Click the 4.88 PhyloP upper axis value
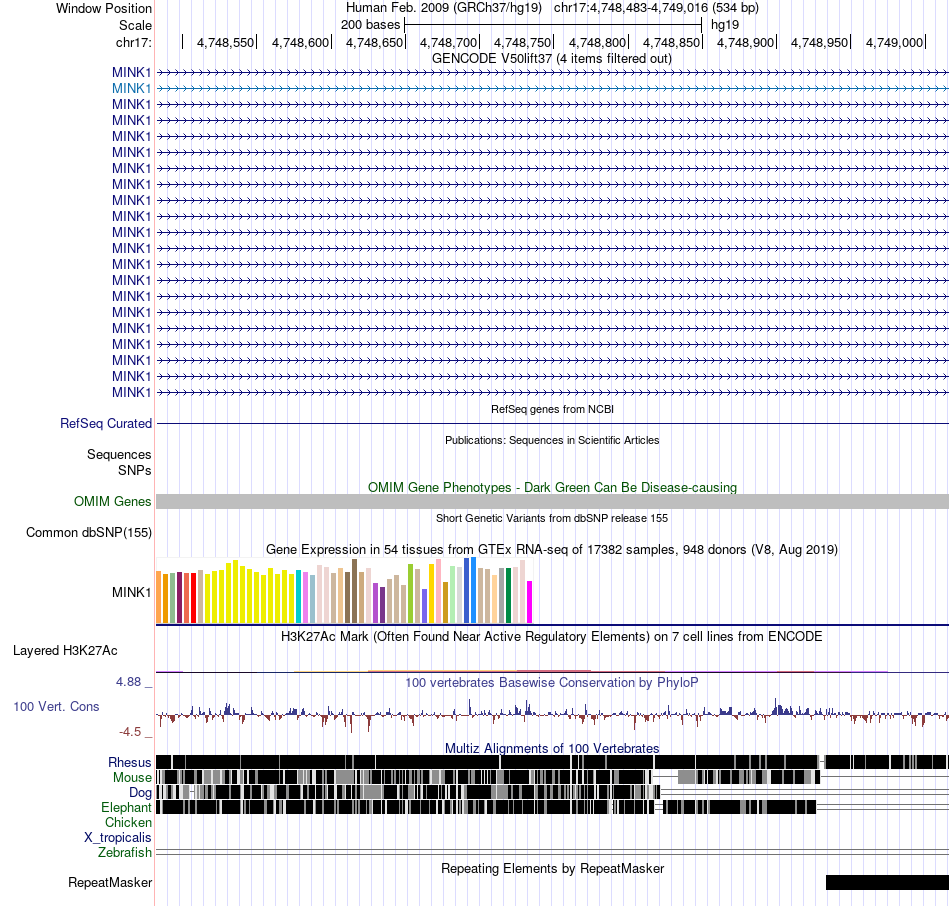 pos(128,682)
